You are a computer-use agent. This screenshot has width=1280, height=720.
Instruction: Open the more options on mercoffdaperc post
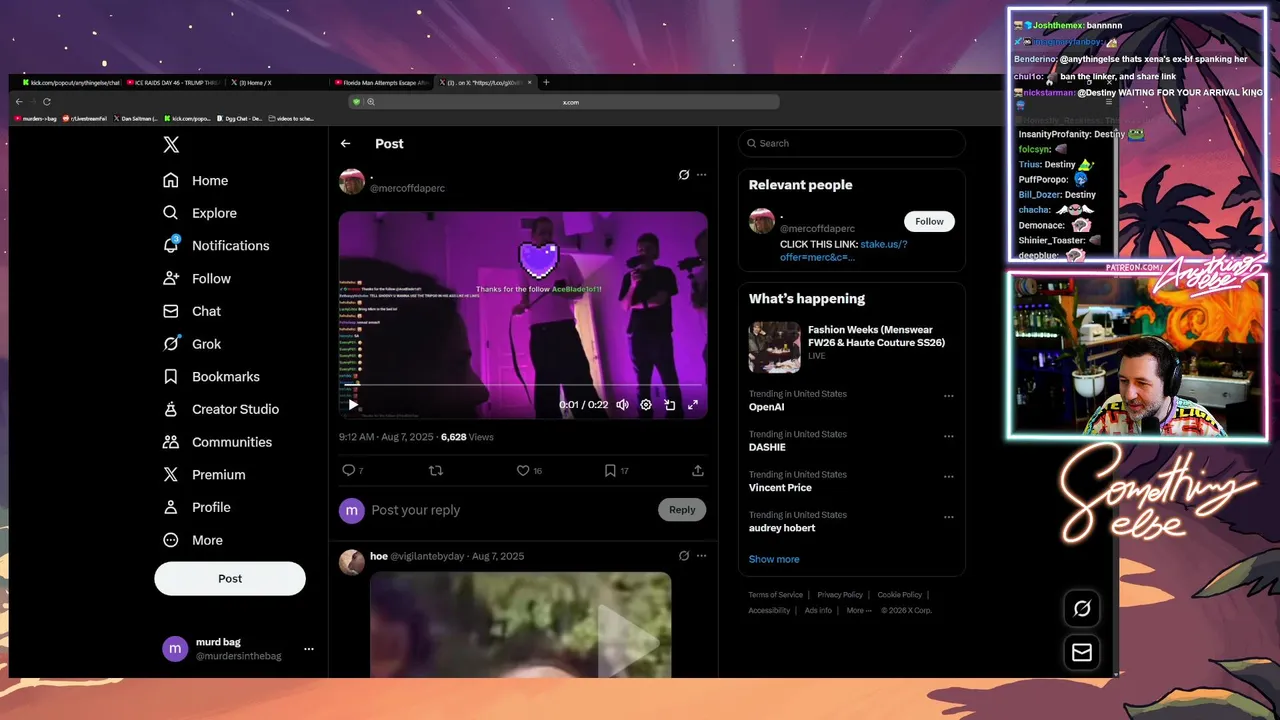click(701, 174)
